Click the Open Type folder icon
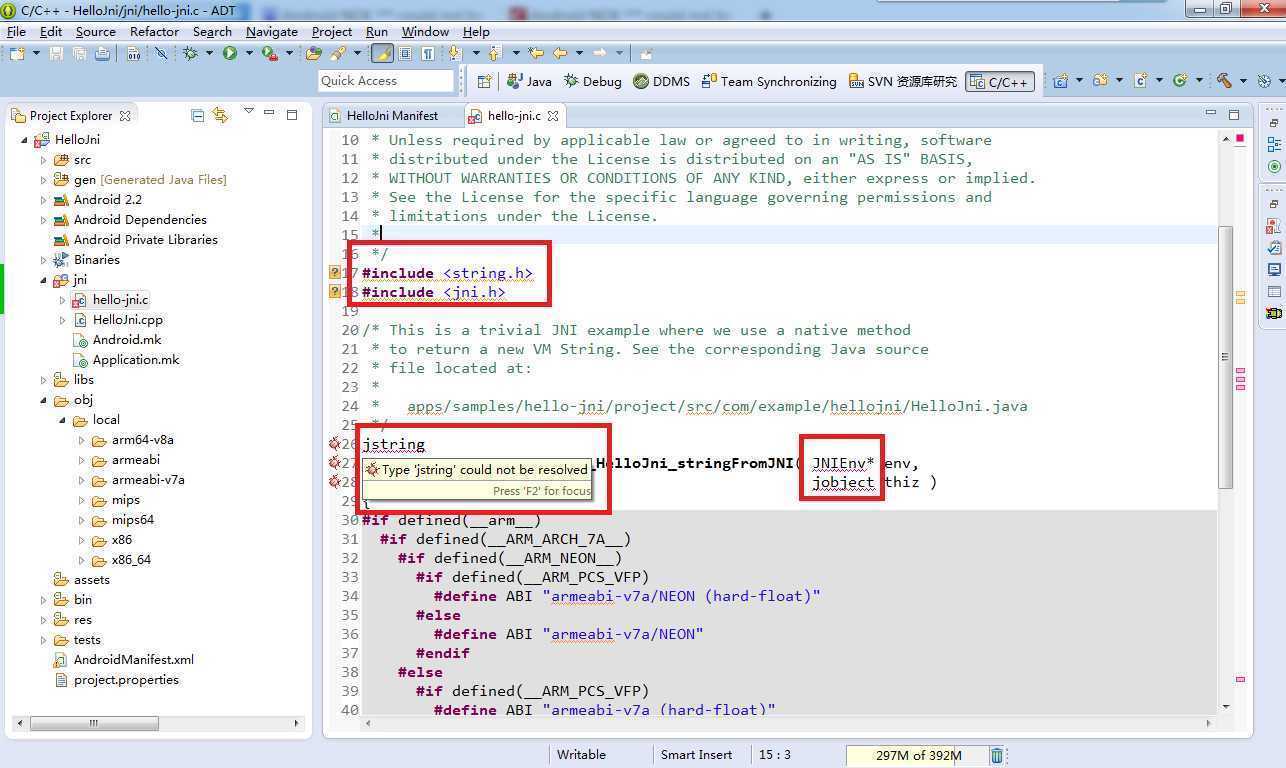 (314, 53)
